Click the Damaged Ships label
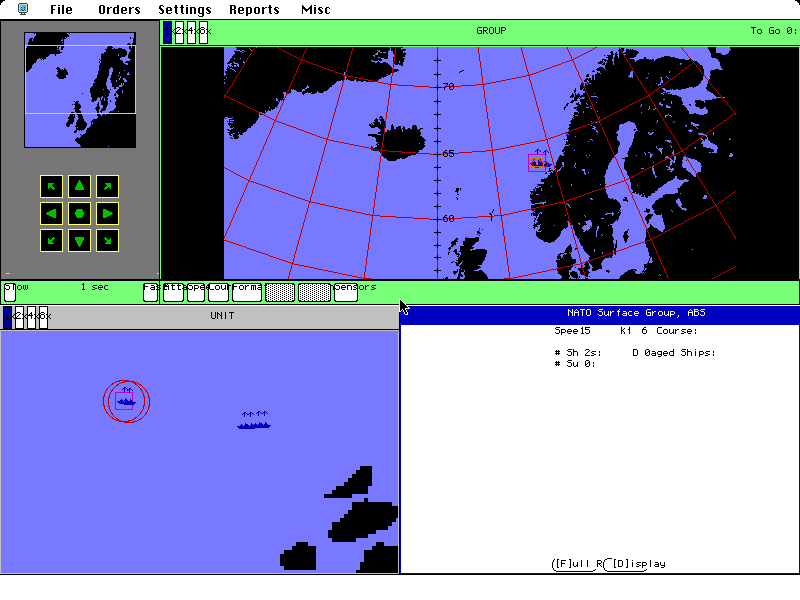 (674, 353)
